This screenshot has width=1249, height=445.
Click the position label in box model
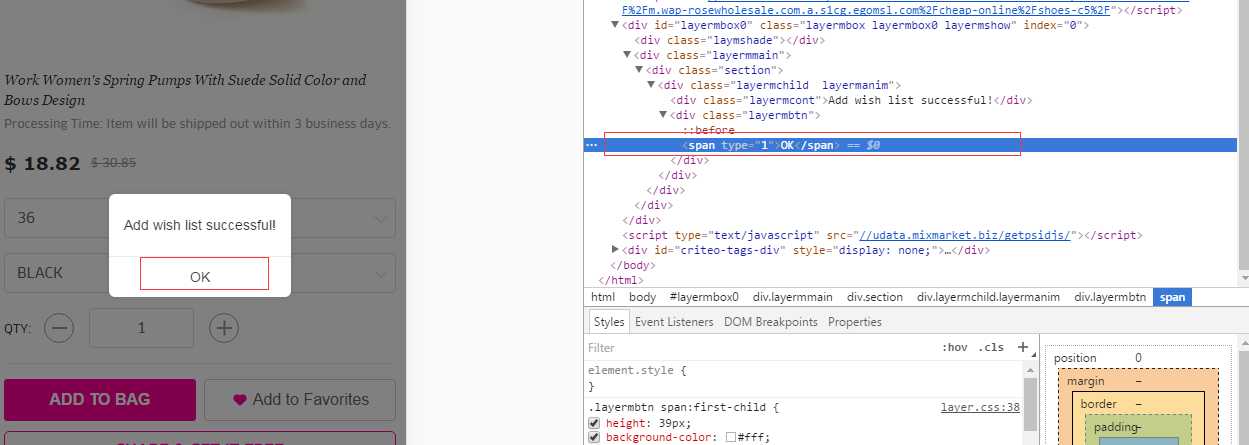(1075, 358)
